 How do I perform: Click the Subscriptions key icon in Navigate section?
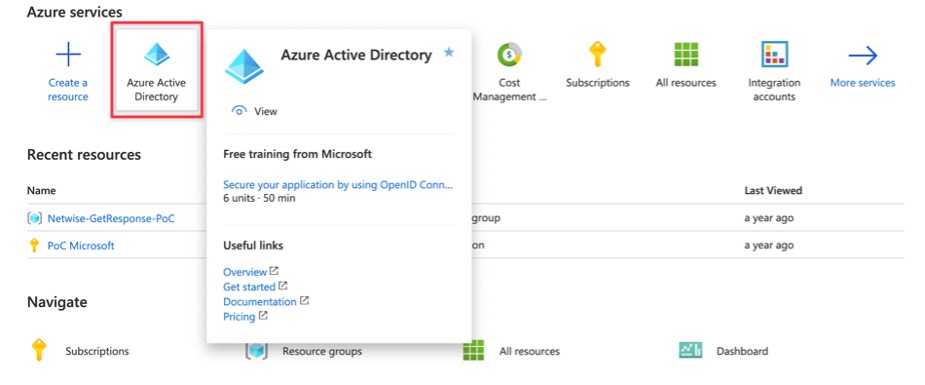pos(39,350)
